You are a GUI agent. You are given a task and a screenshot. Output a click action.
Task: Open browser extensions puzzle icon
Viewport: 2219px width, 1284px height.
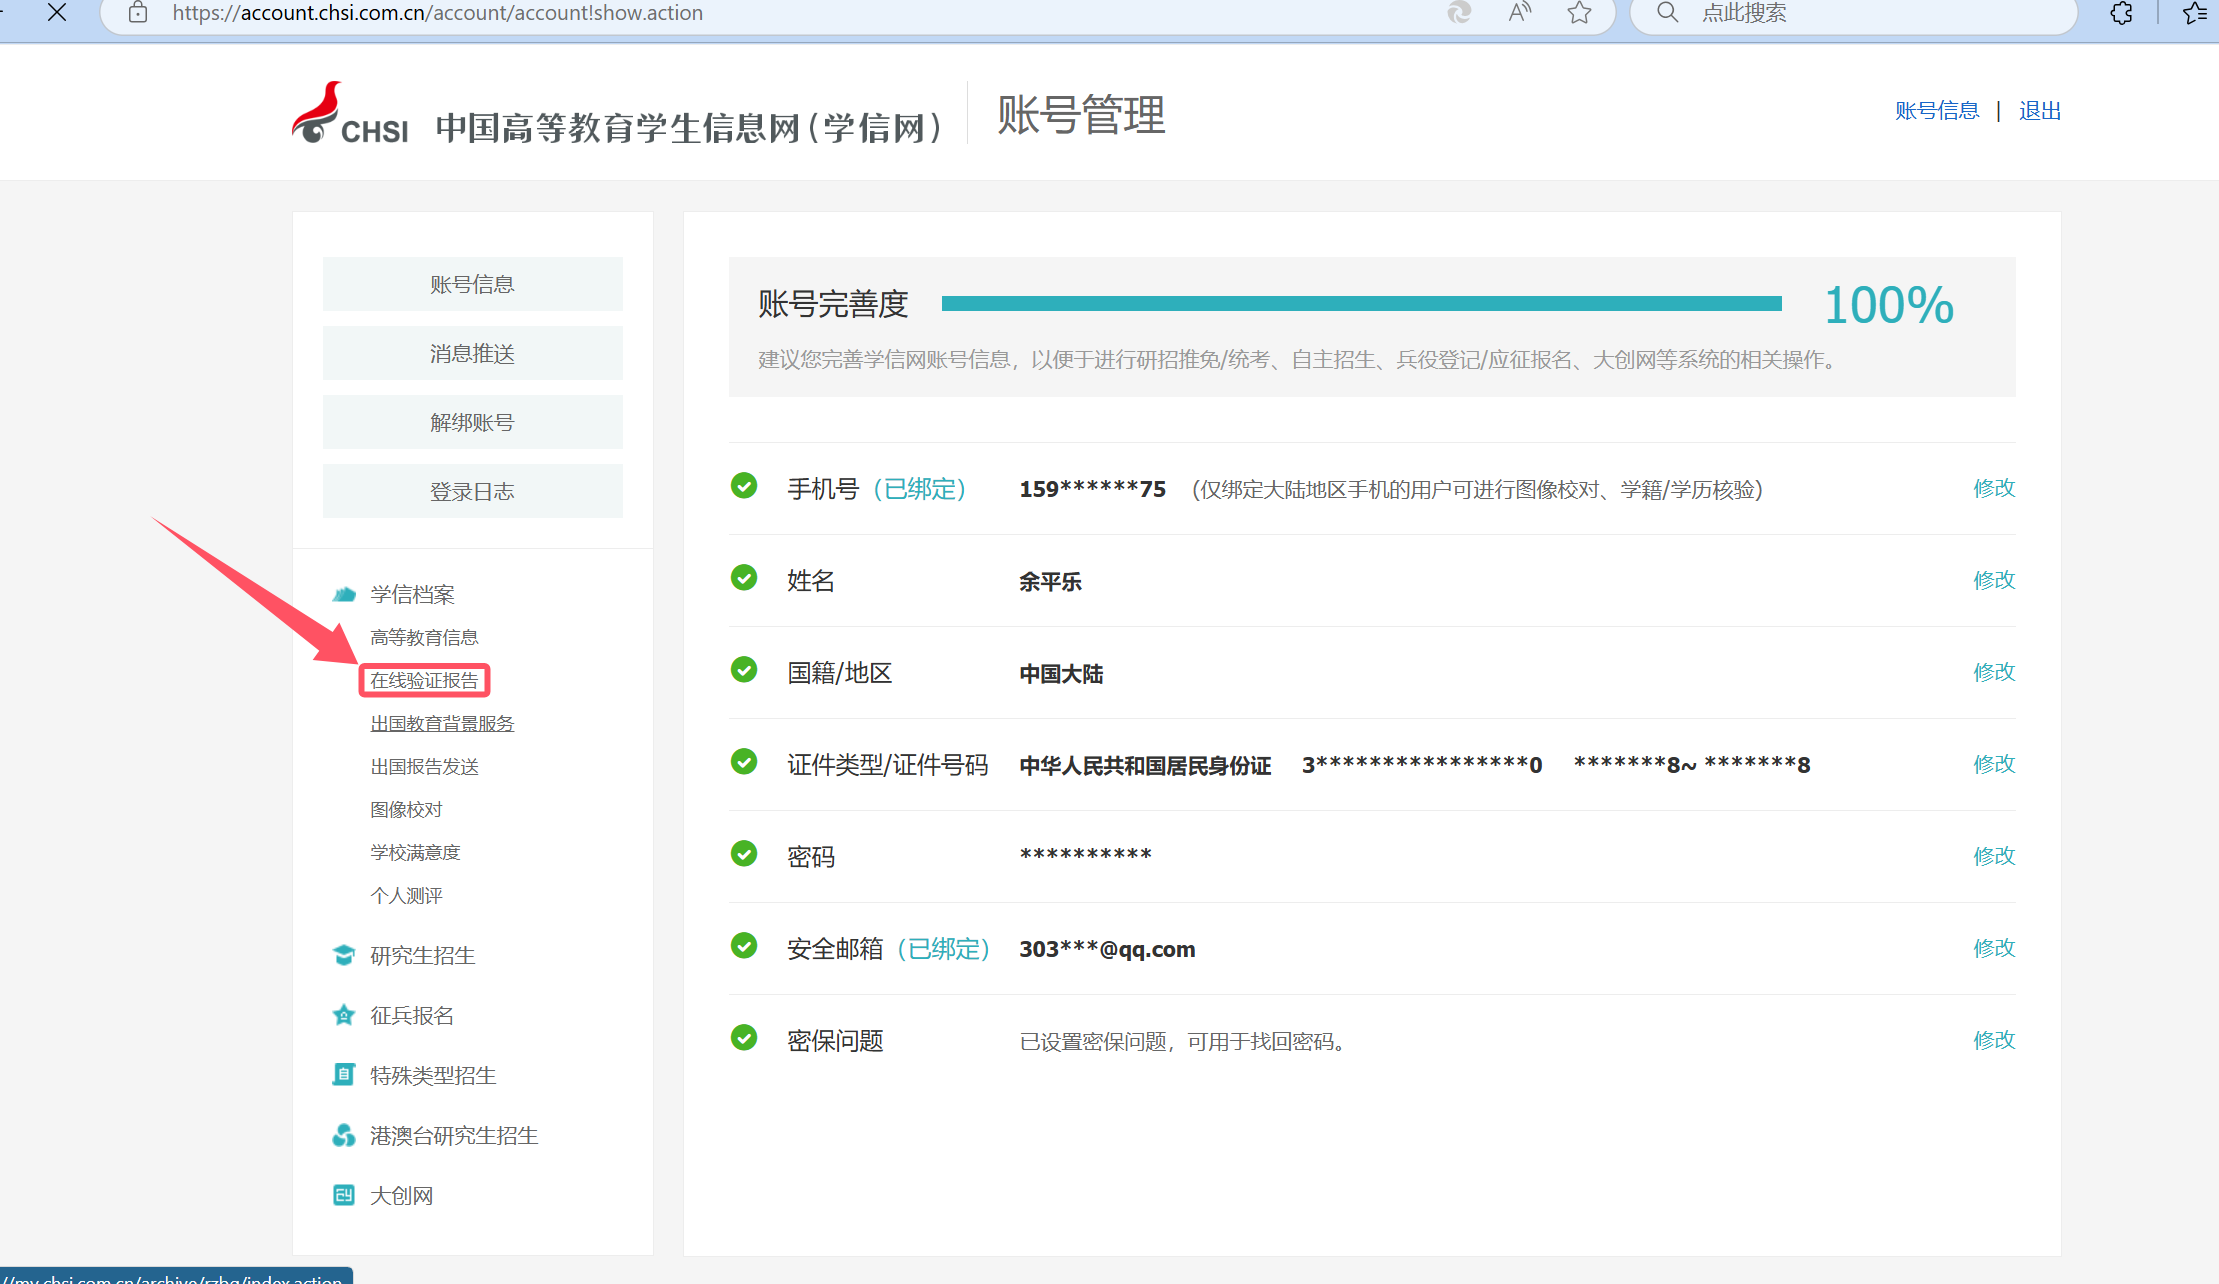(x=2121, y=13)
